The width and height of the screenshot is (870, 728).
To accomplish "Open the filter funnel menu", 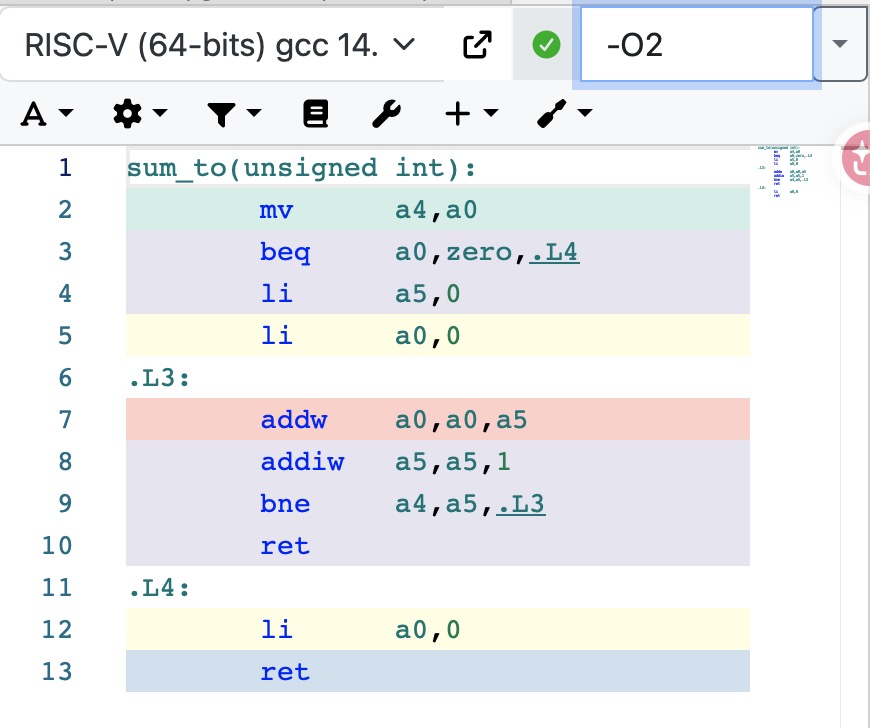I will click(234, 114).
